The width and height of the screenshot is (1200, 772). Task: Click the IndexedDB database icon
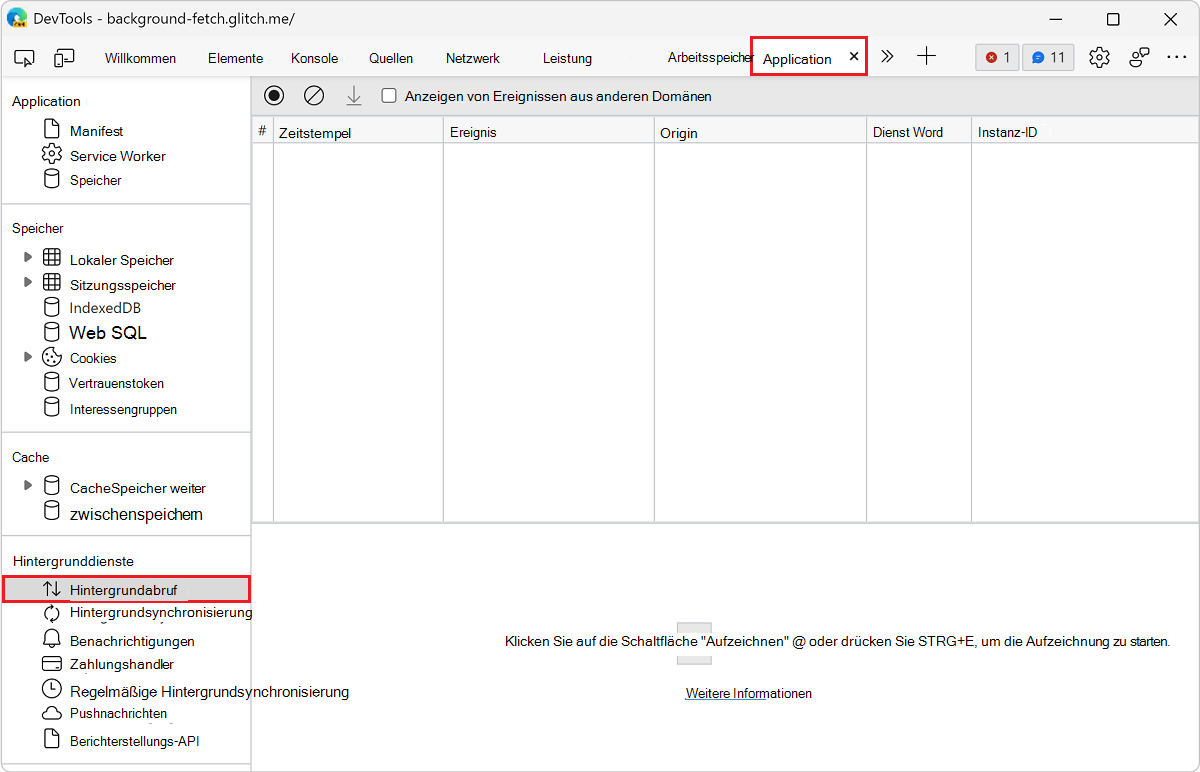[51, 308]
